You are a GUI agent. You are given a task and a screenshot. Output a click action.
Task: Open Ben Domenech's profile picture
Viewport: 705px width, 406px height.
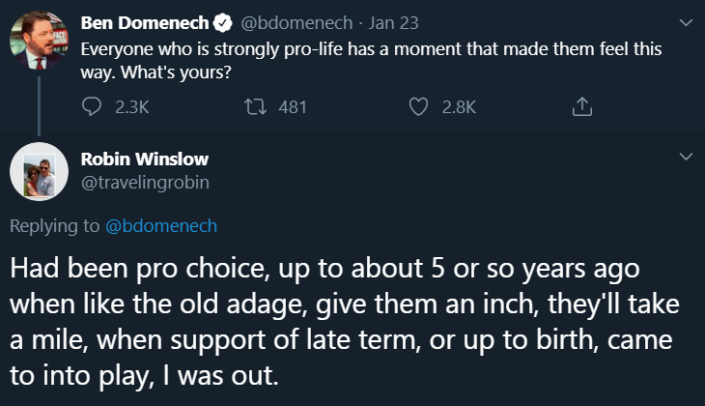click(x=37, y=39)
